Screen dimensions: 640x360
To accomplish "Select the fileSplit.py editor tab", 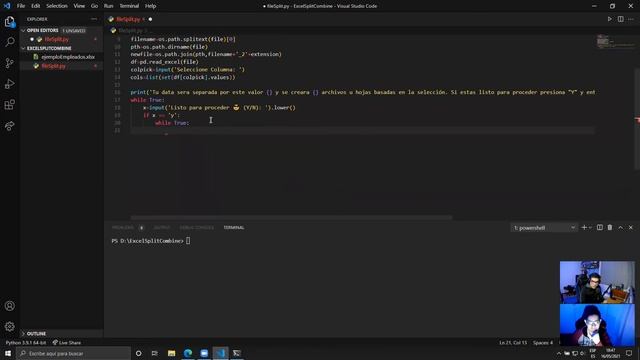I will click(x=128, y=19).
